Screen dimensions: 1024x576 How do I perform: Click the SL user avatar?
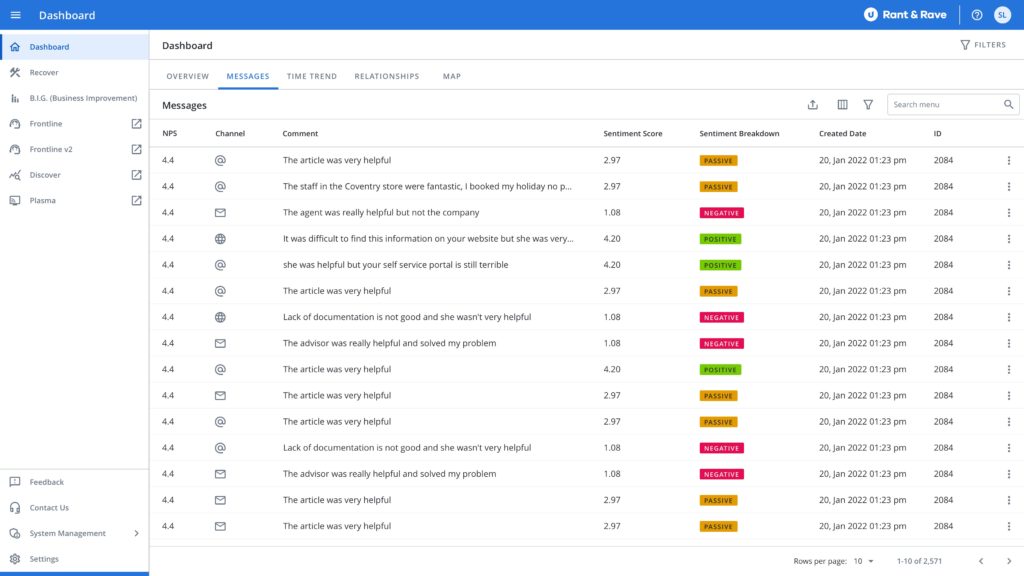point(1002,15)
